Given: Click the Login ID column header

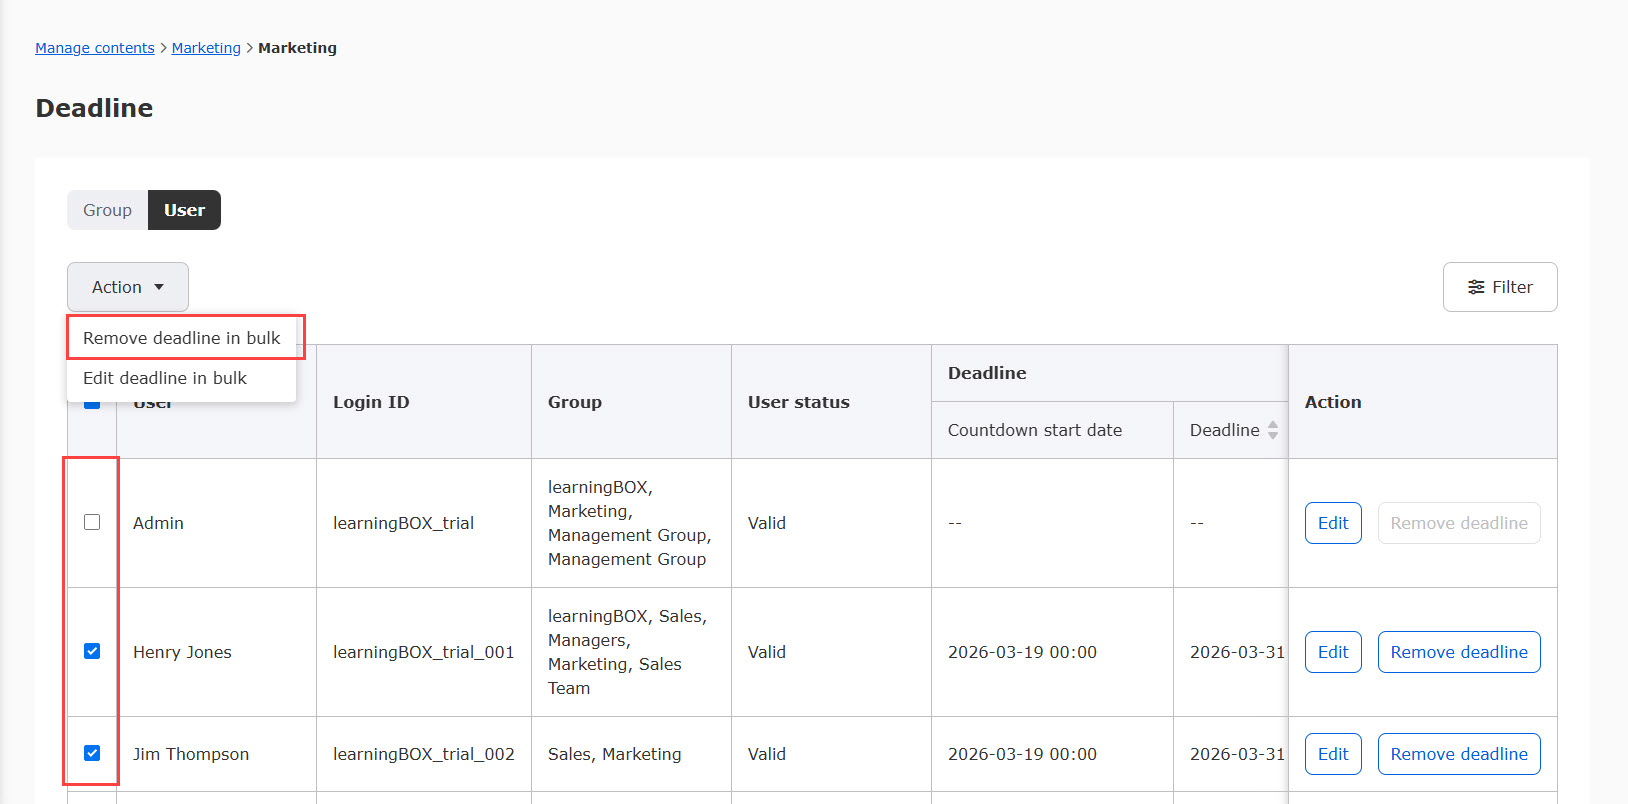Looking at the screenshot, I should point(371,402).
